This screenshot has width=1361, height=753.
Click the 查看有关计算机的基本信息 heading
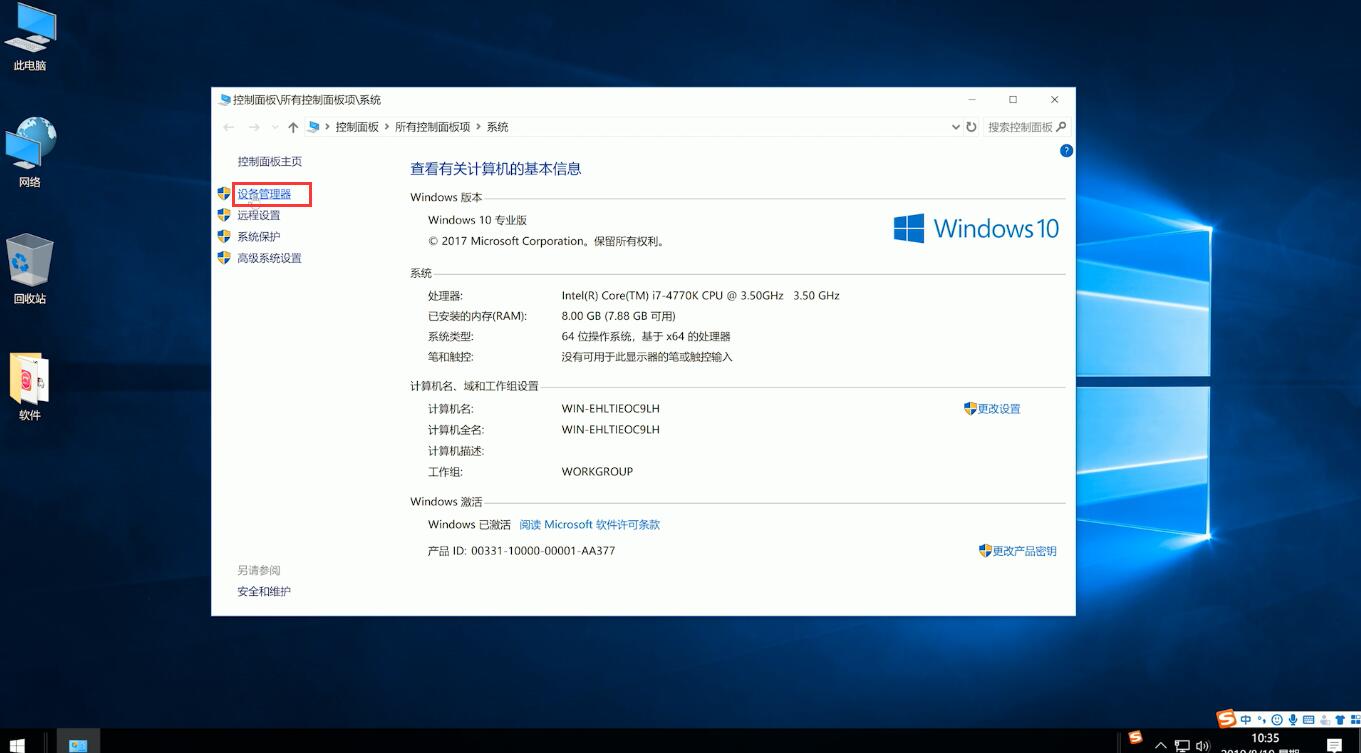(496, 169)
